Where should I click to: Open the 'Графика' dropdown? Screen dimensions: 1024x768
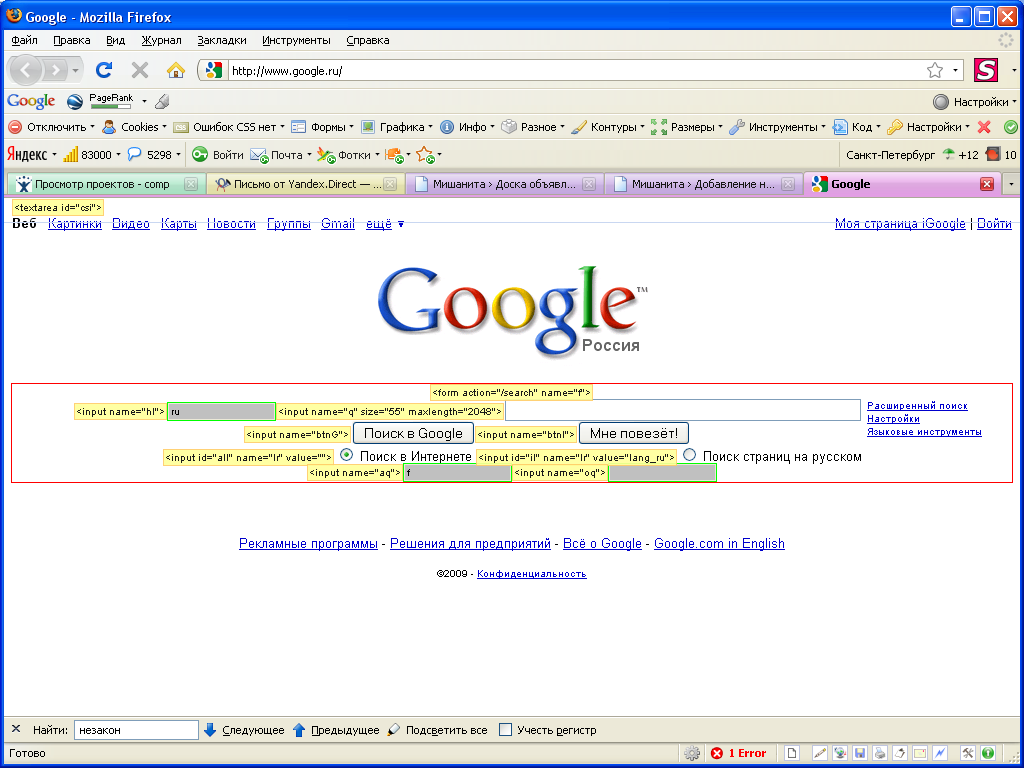coord(397,127)
